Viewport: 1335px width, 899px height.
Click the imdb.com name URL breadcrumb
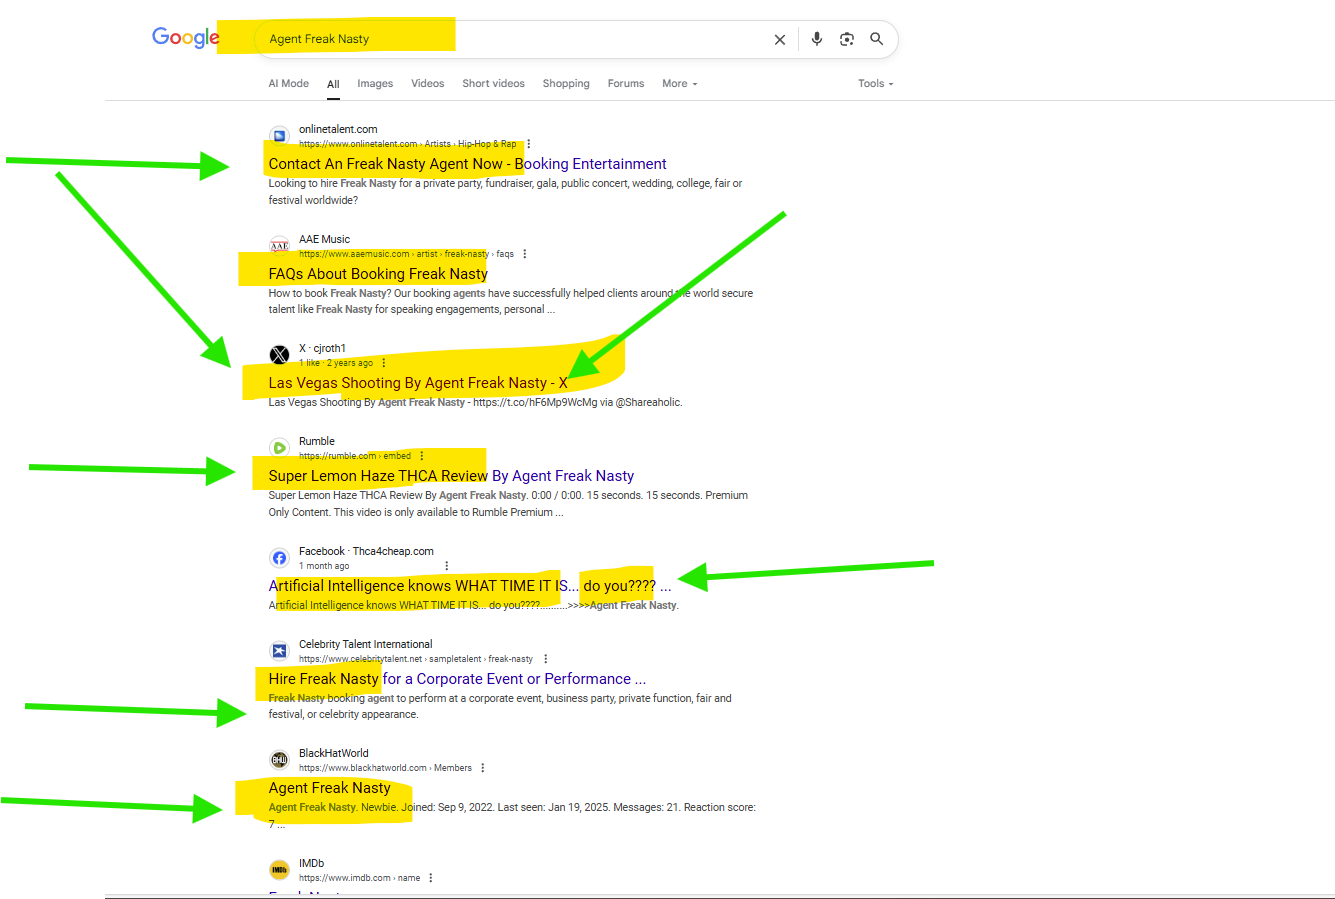tap(359, 878)
